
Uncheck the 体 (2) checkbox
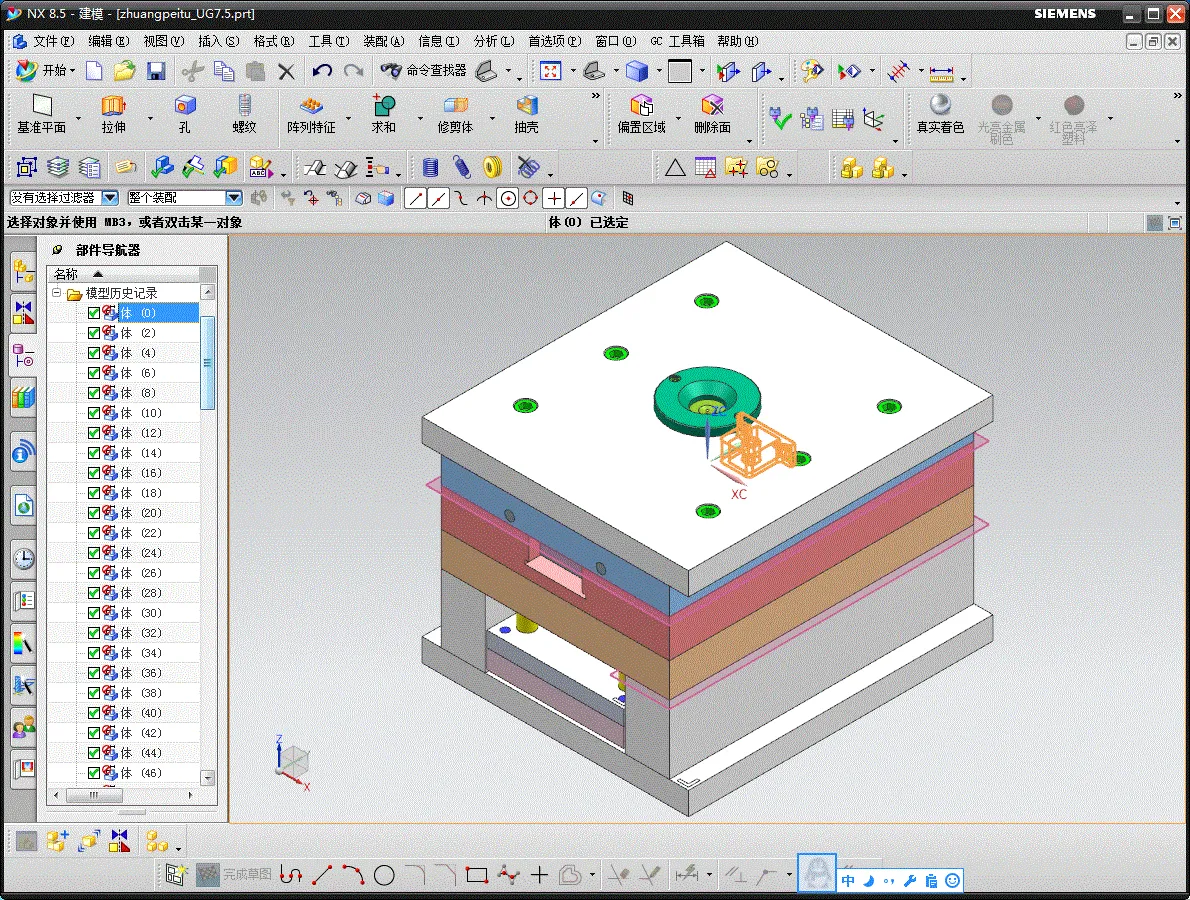click(x=94, y=333)
